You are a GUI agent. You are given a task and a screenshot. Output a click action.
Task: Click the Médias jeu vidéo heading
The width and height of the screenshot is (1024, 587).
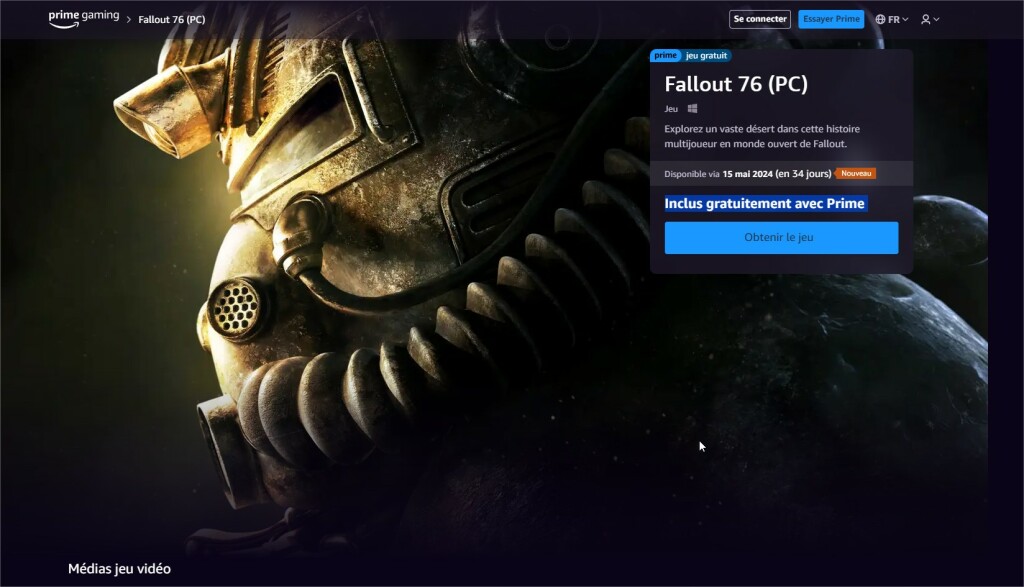[120, 569]
